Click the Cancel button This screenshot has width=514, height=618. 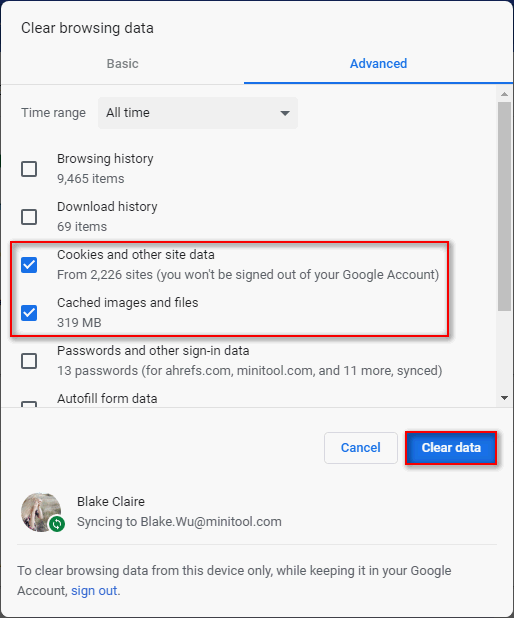(x=361, y=448)
